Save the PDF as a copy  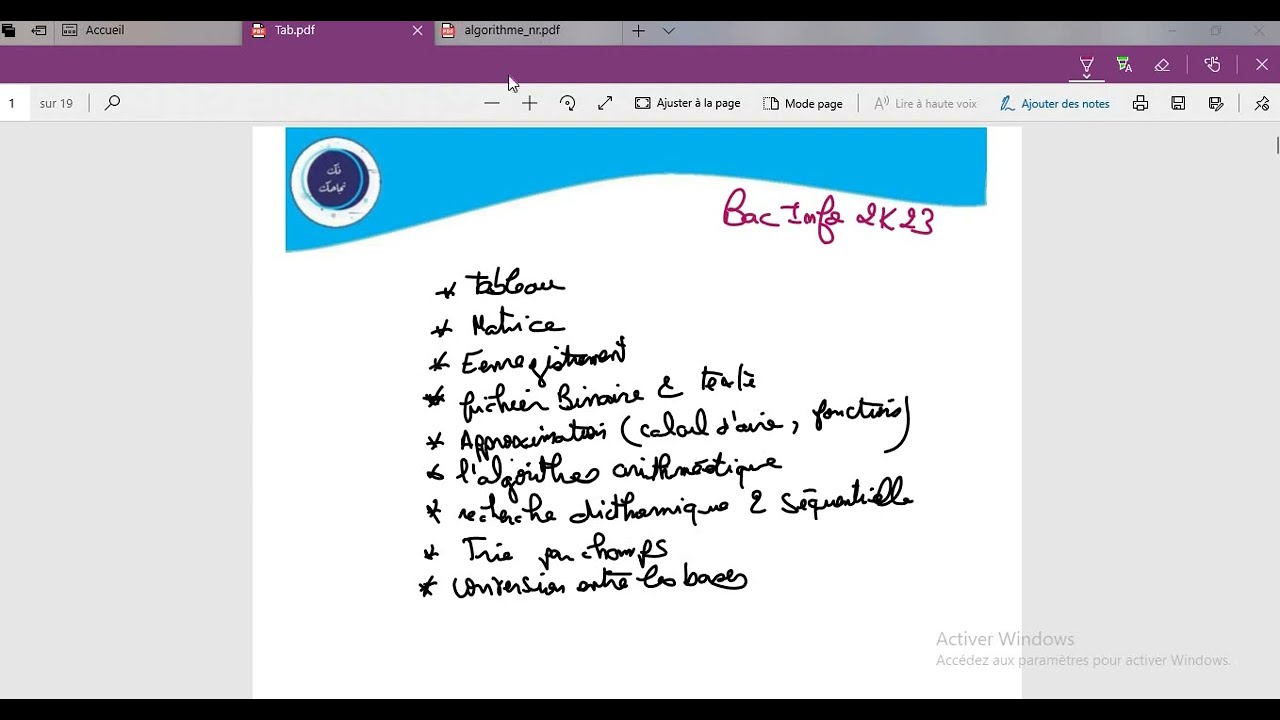click(1216, 103)
